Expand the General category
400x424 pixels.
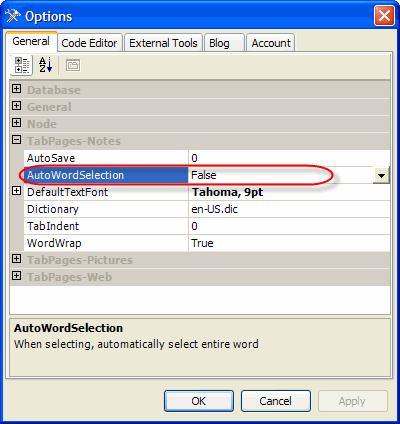pyautogui.click(x=16, y=106)
